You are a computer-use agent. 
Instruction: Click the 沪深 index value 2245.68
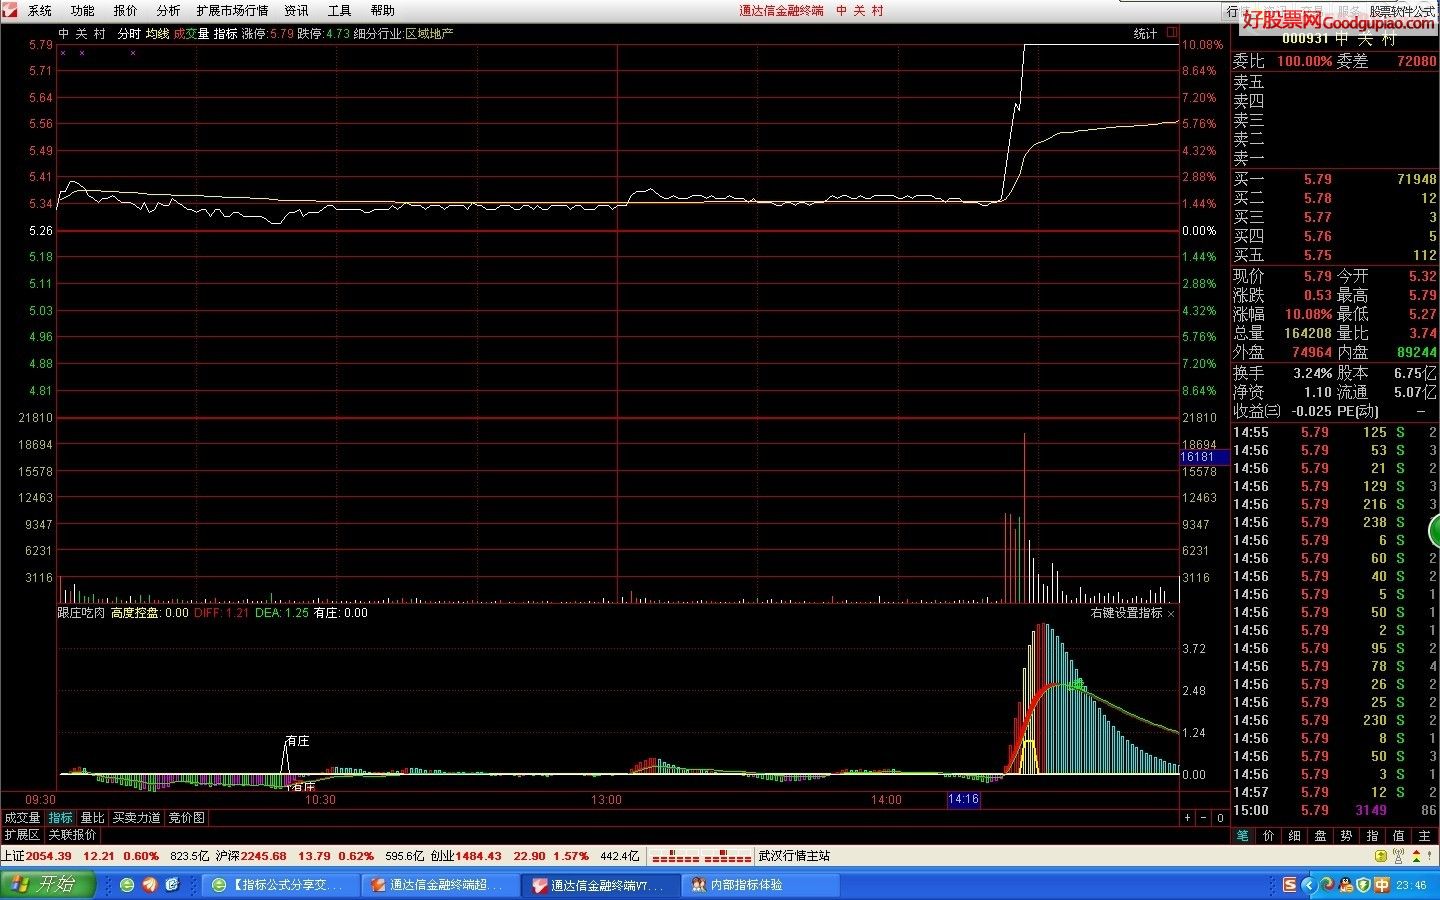point(264,857)
